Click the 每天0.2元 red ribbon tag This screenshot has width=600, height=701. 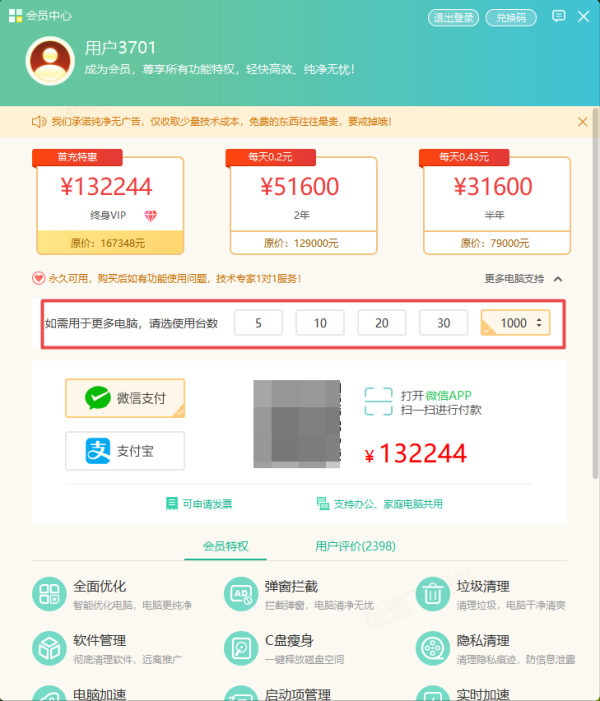(x=270, y=157)
